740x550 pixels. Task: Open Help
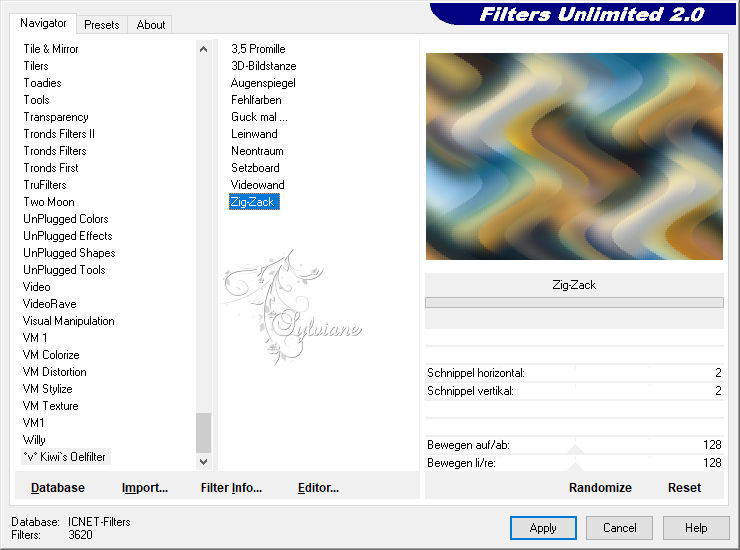coord(696,528)
